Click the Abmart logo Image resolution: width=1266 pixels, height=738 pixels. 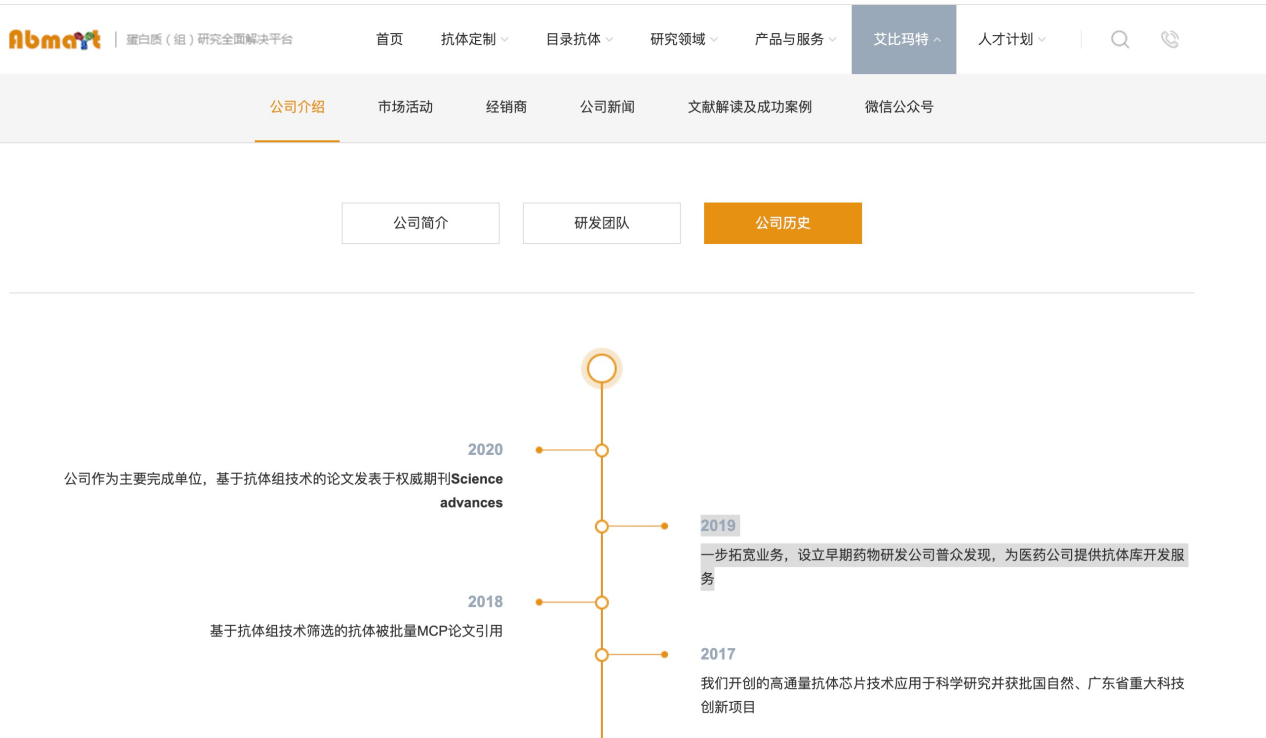pos(55,39)
